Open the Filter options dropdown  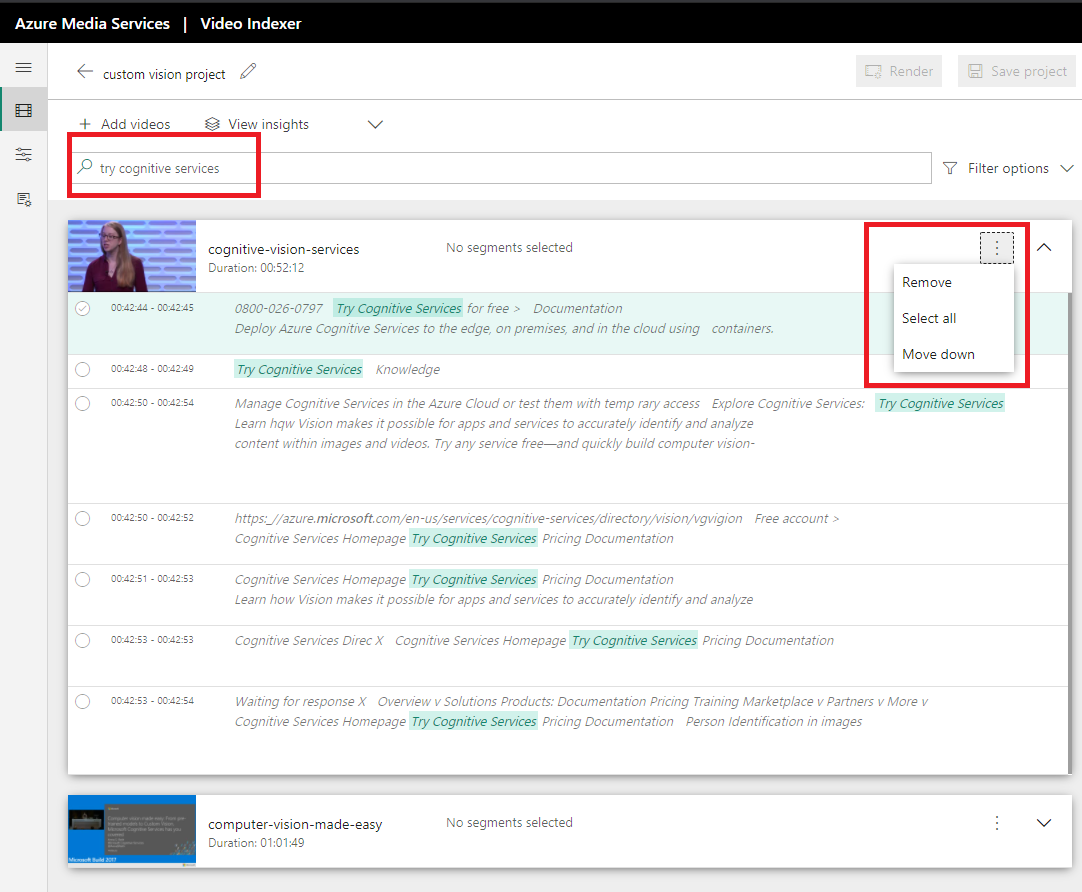point(1007,168)
